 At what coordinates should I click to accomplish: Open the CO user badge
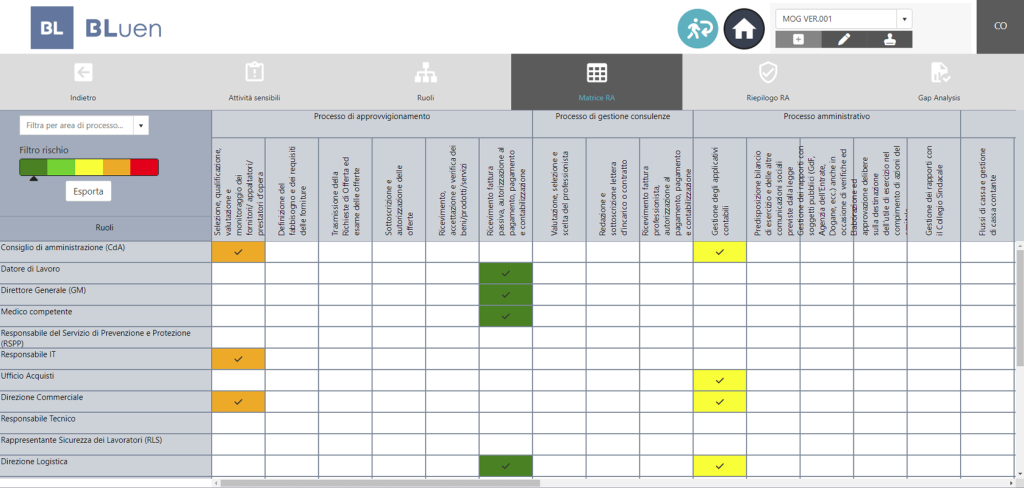pyautogui.click(x=1000, y=27)
